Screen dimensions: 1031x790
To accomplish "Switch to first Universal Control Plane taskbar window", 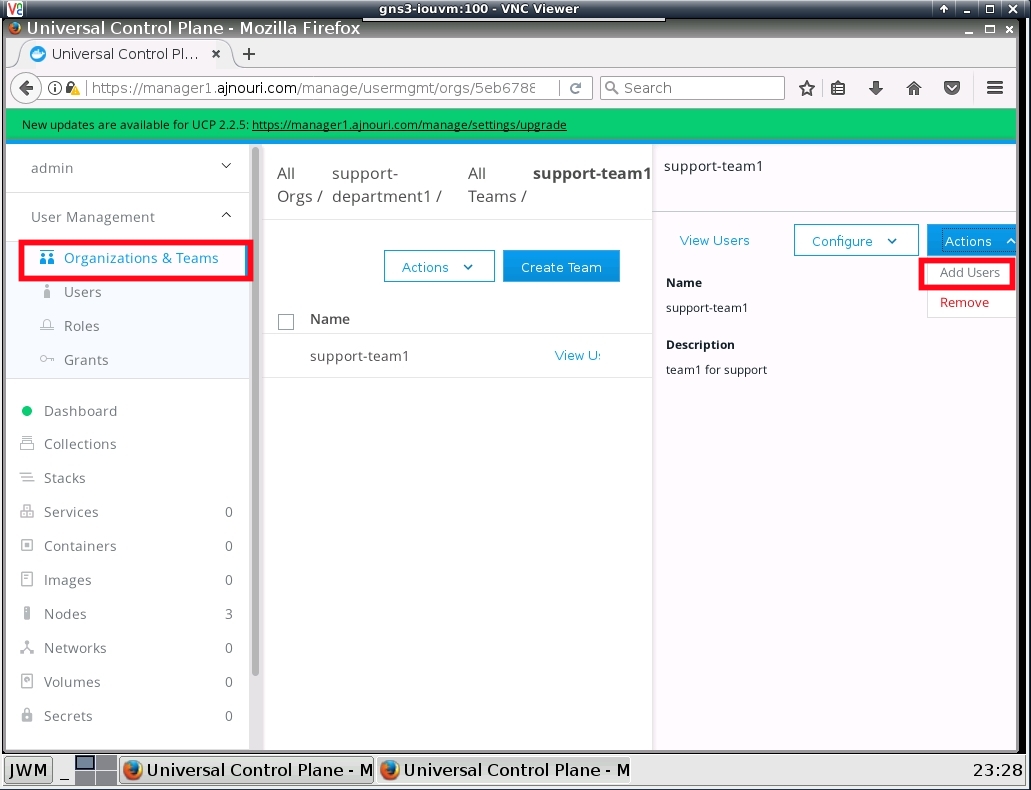I will [246, 770].
